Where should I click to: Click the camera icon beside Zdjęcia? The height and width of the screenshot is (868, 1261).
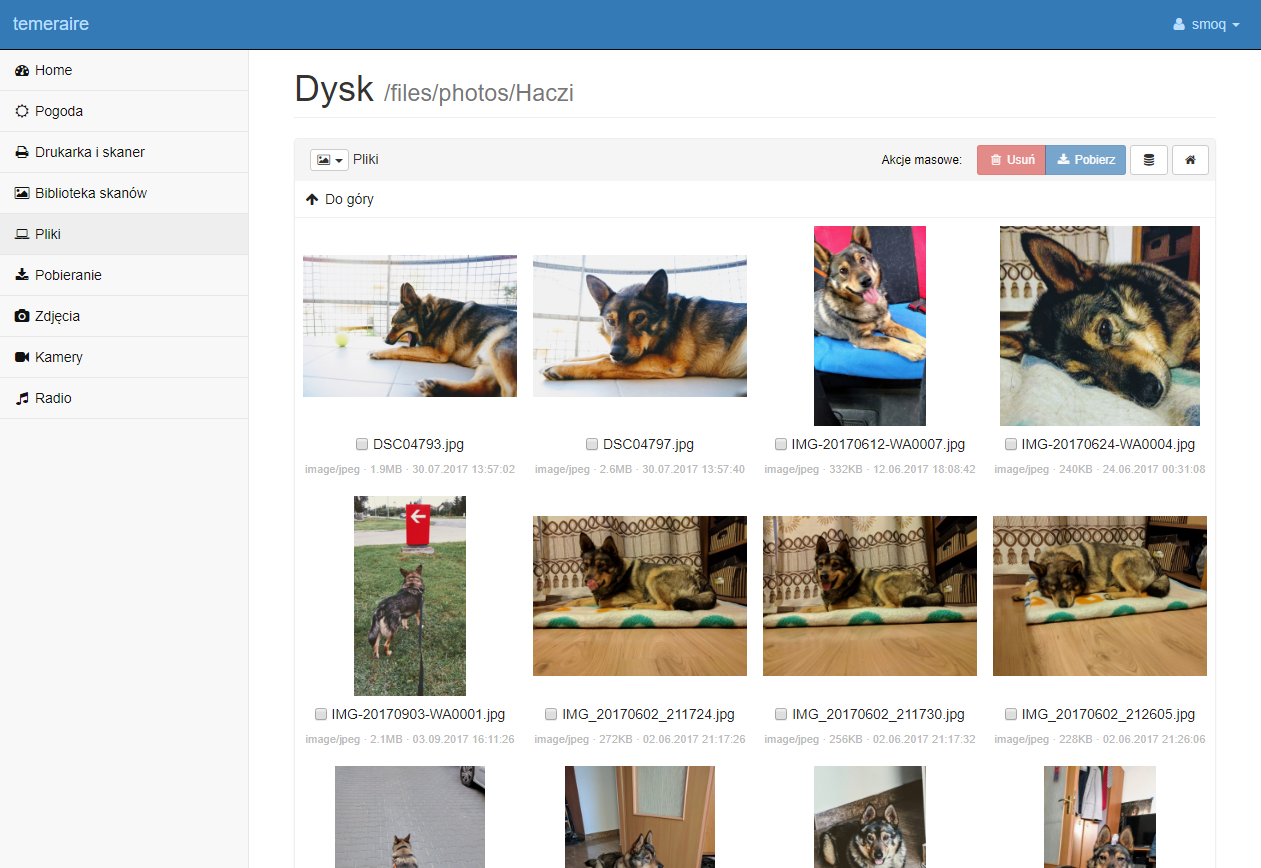click(22, 316)
